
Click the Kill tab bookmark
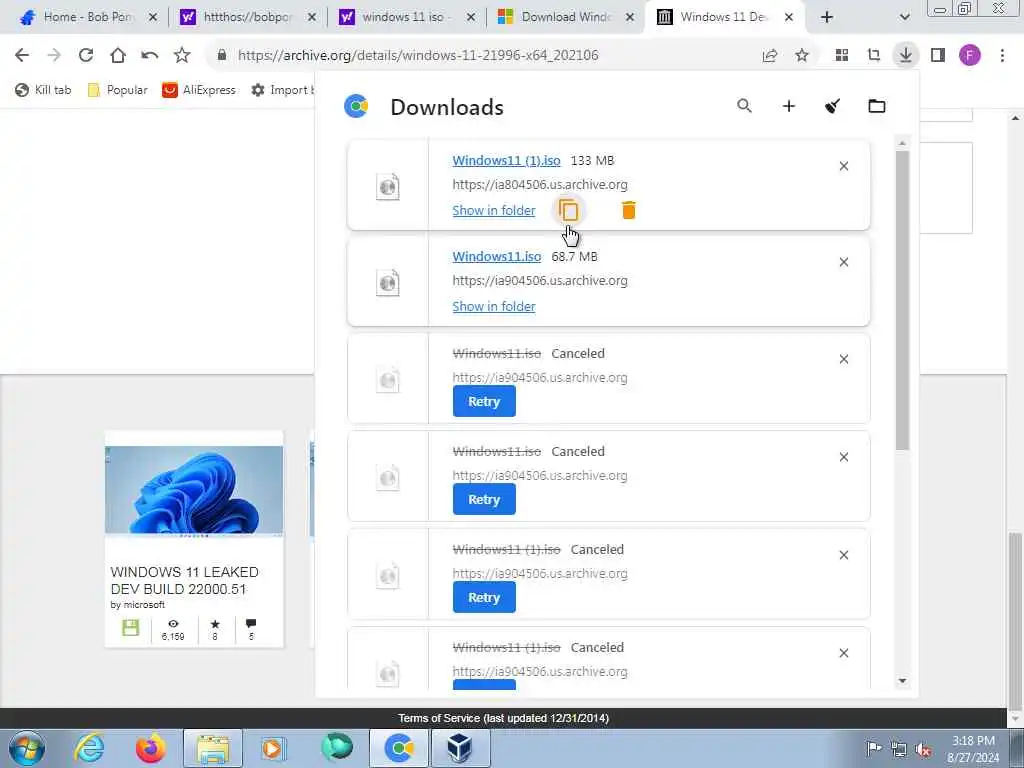pyautogui.click(x=43, y=90)
